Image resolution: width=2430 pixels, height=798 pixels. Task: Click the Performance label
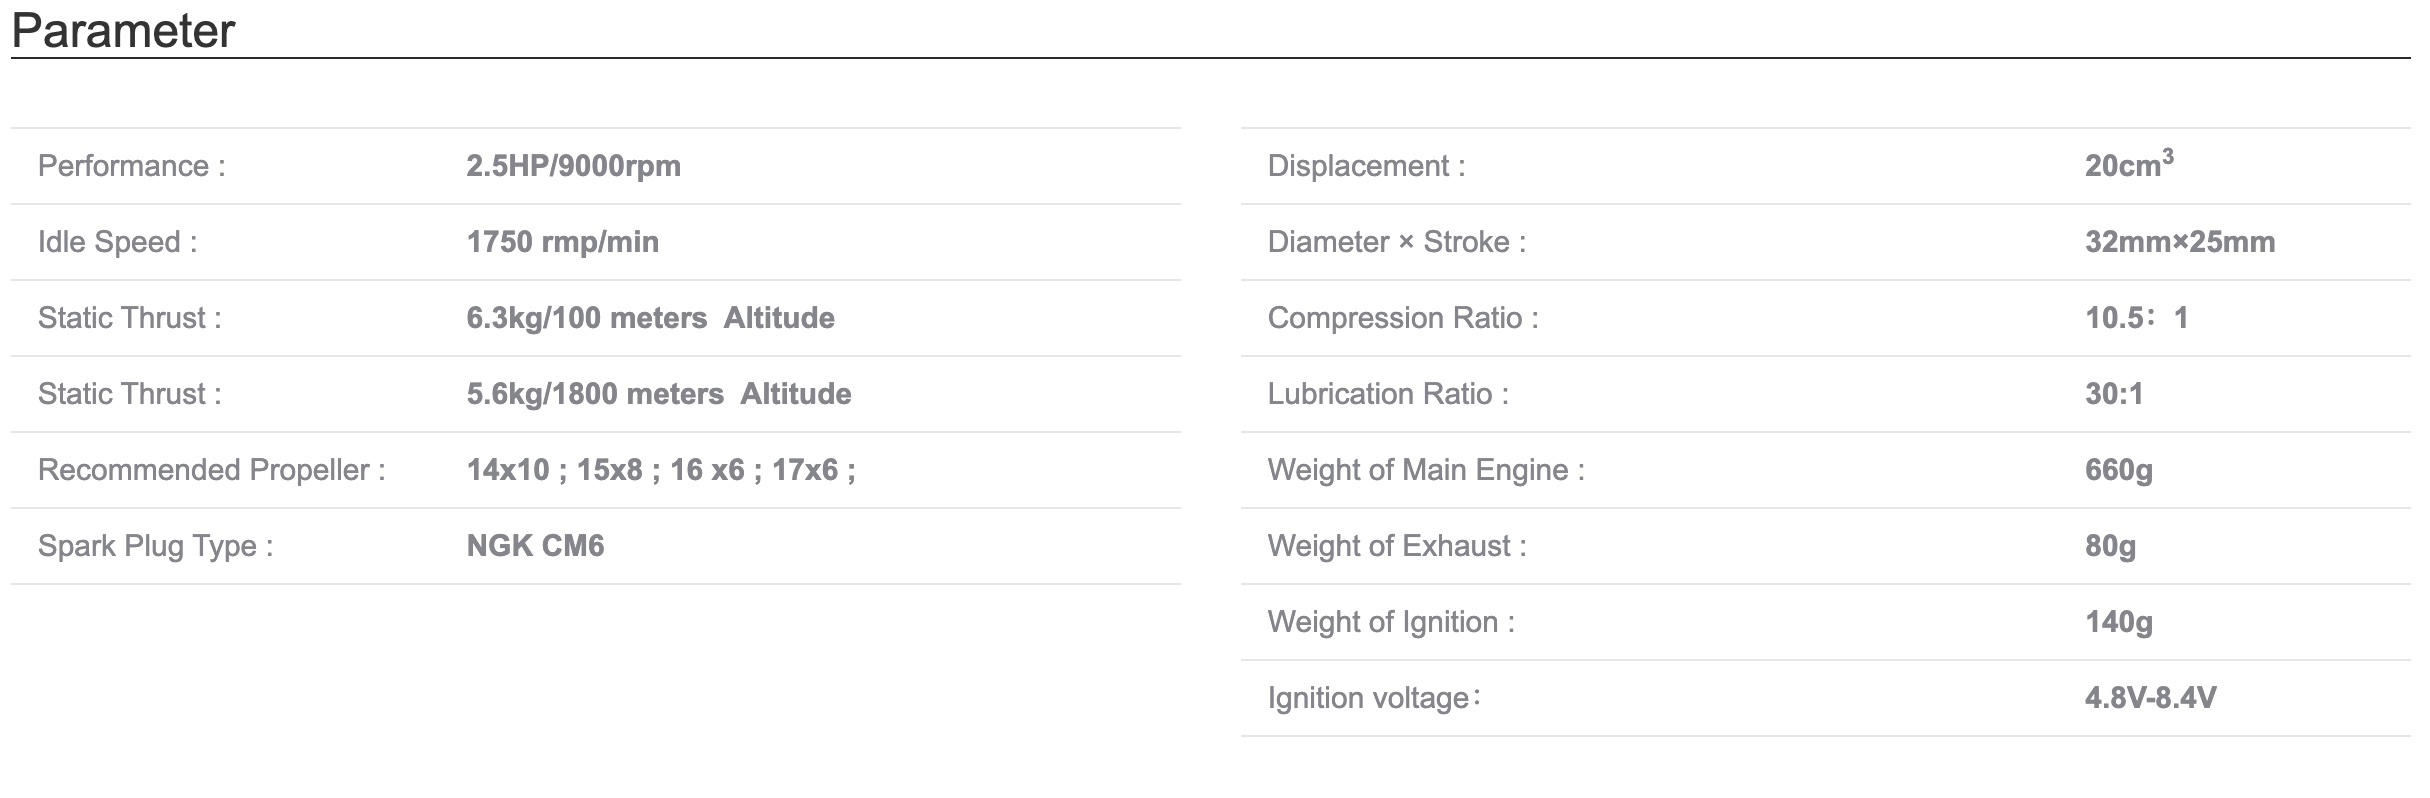point(131,166)
